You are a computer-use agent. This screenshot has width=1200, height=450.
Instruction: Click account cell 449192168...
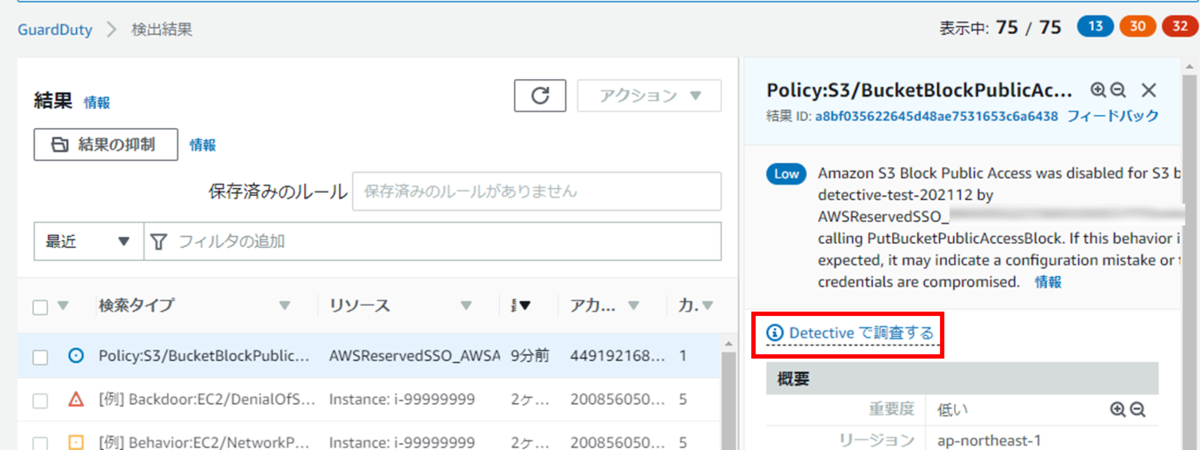click(x=616, y=356)
